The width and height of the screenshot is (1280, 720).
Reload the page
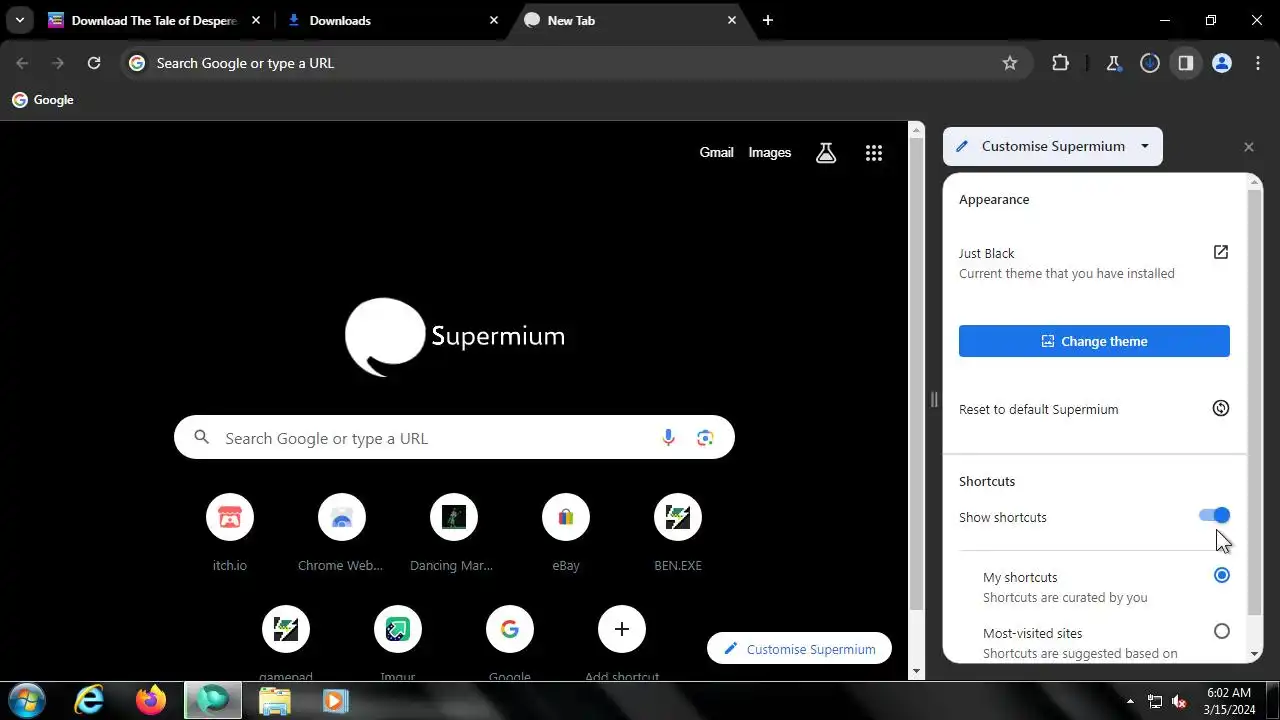(94, 63)
